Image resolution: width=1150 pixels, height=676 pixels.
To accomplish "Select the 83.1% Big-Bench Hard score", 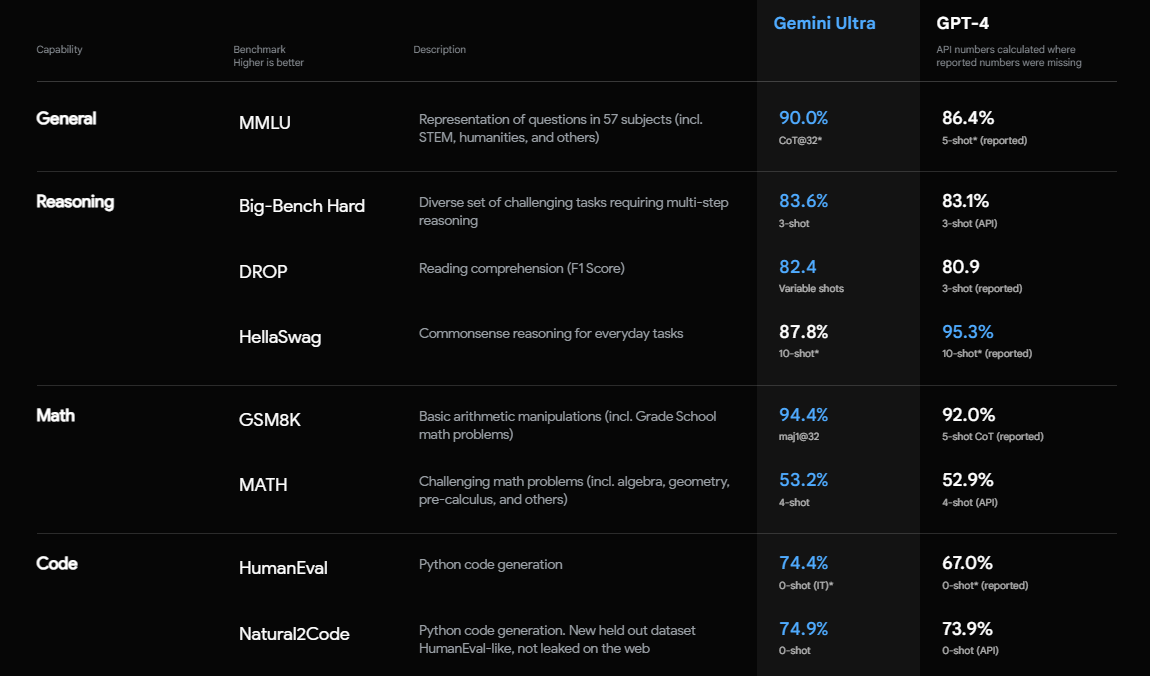I will click(x=965, y=201).
